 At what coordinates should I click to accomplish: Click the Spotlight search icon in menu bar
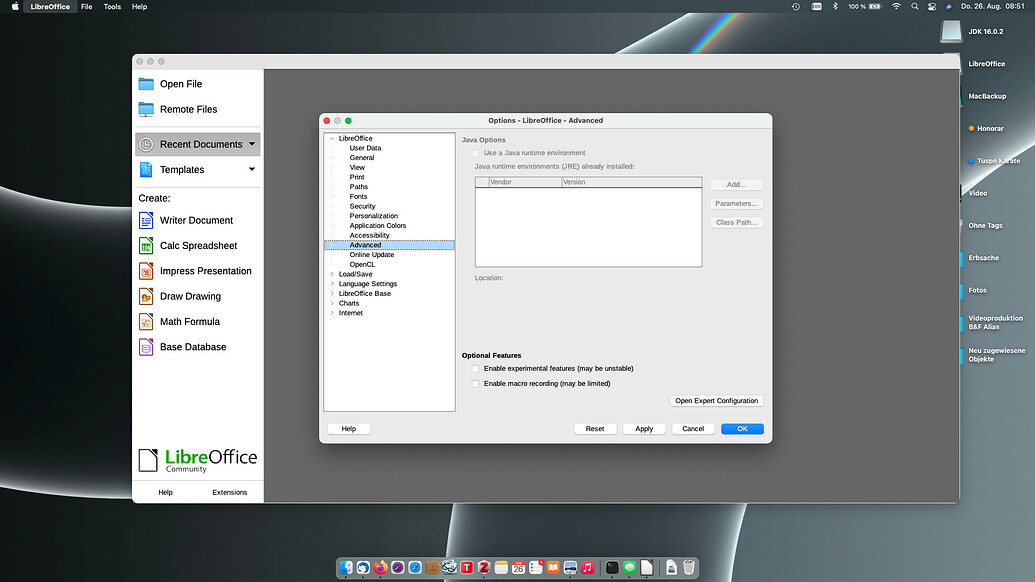click(x=914, y=7)
